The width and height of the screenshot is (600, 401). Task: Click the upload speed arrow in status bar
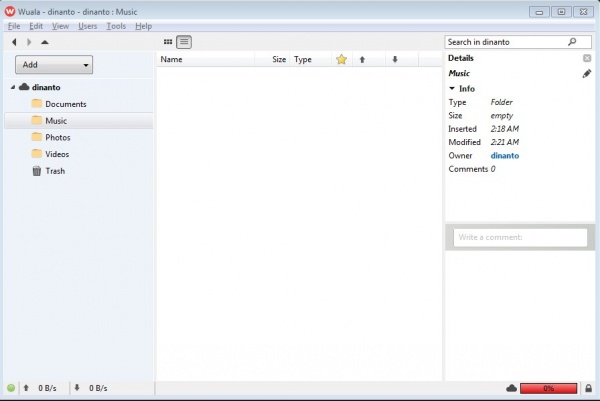pos(26,388)
